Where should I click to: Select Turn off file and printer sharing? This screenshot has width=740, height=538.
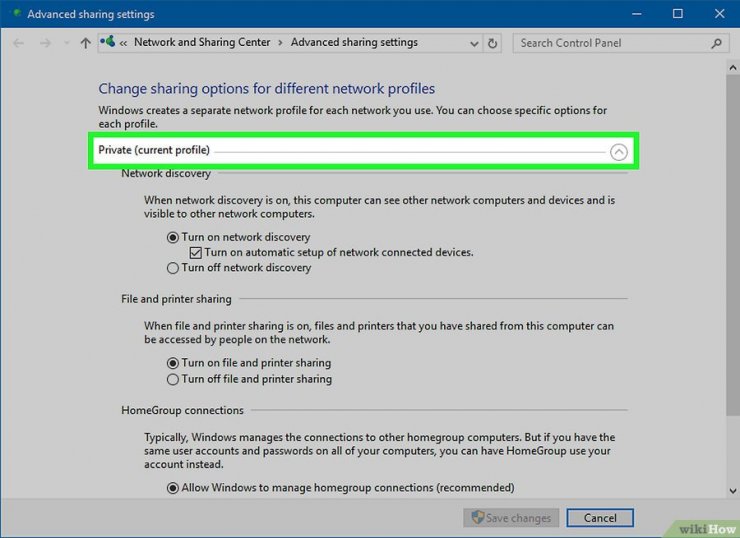pyautogui.click(x=173, y=379)
